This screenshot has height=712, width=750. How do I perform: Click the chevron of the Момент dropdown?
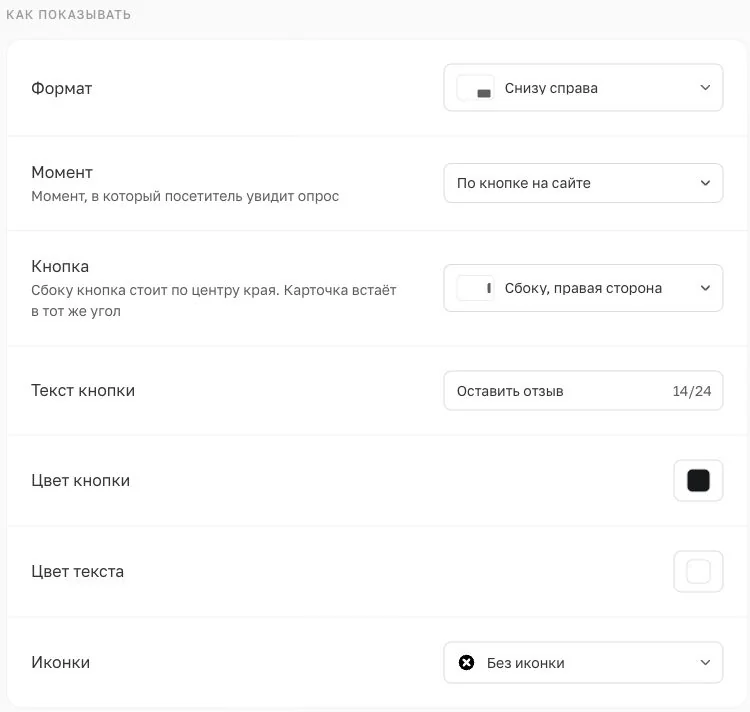tap(705, 183)
